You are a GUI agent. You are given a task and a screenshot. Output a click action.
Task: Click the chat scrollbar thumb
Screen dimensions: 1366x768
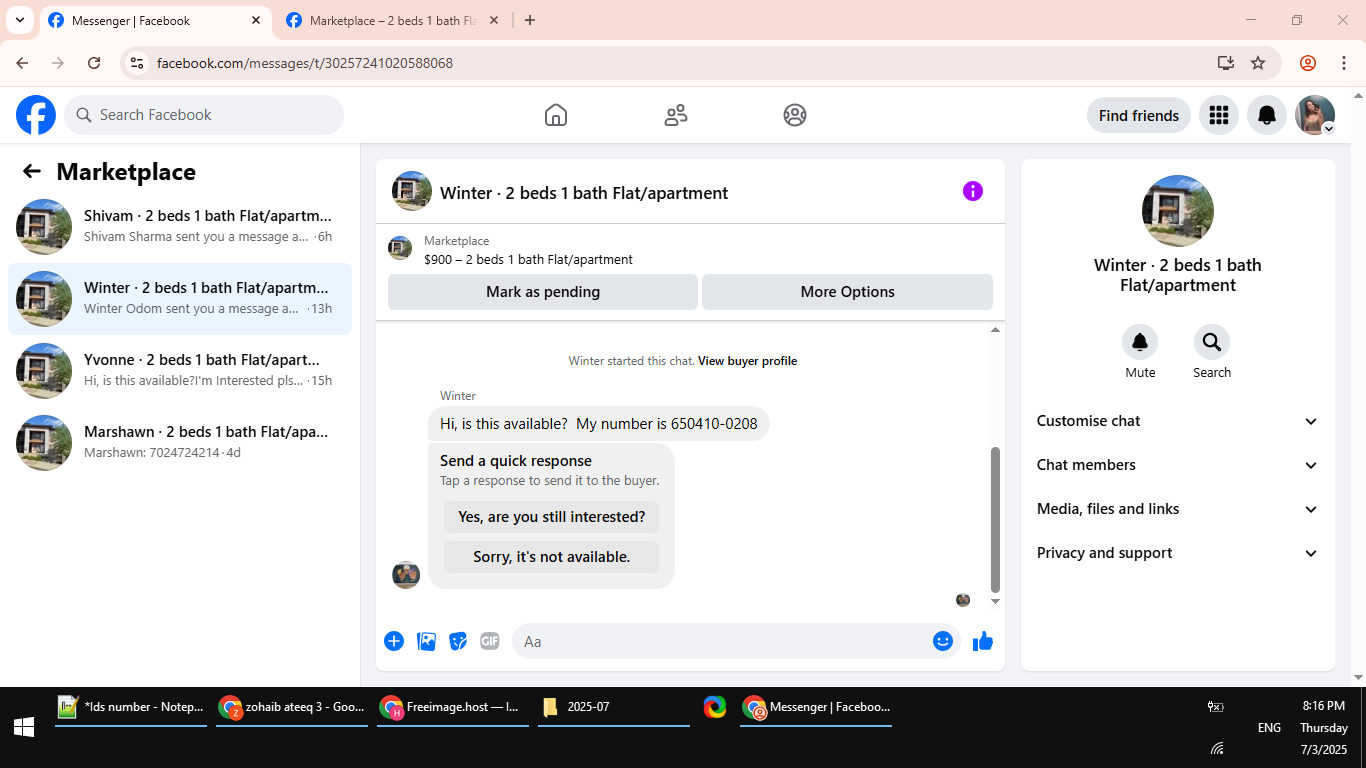pyautogui.click(x=995, y=520)
